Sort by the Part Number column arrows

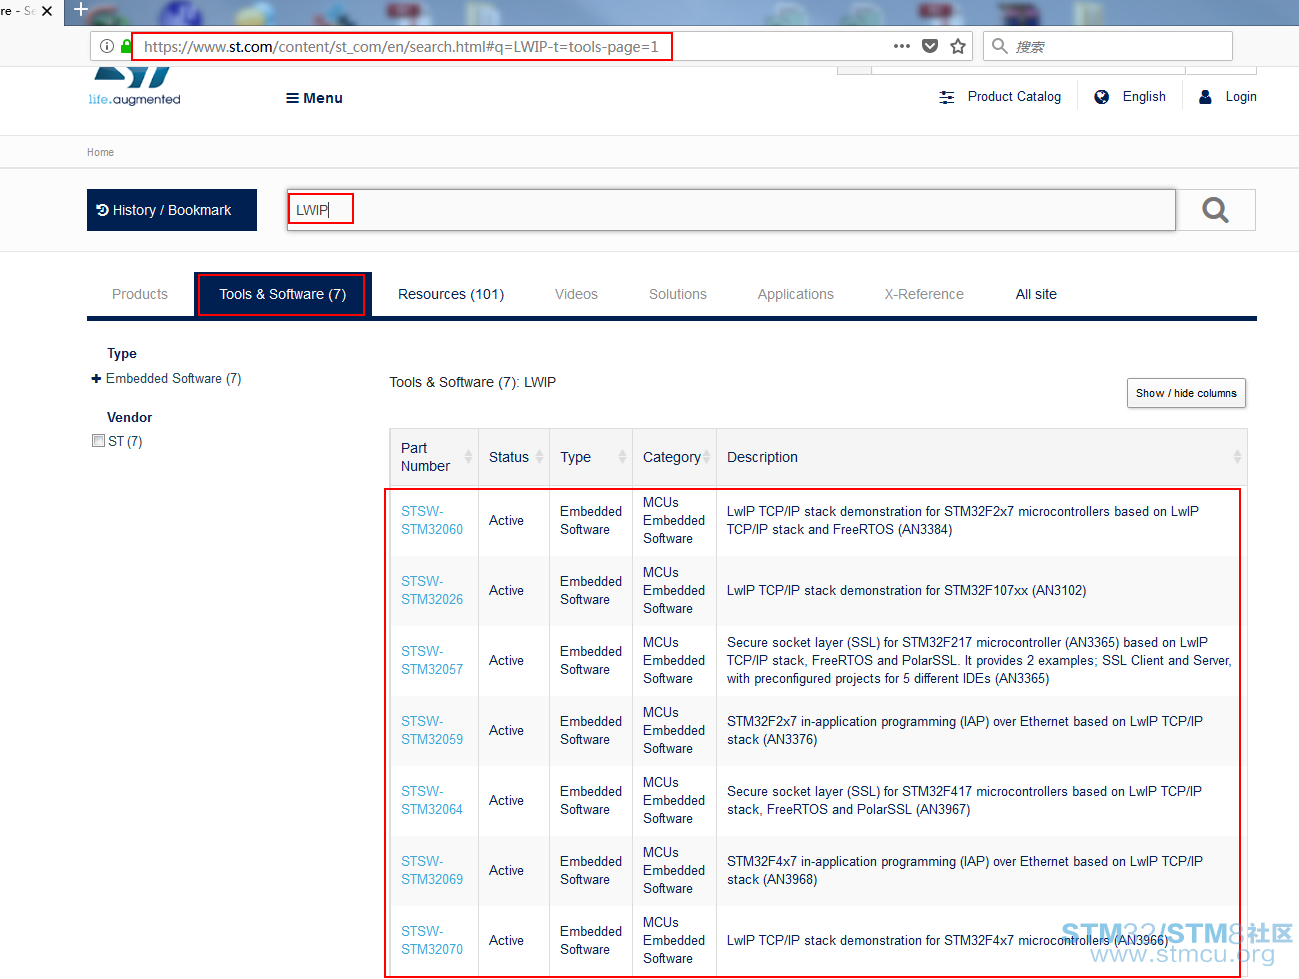(468, 457)
